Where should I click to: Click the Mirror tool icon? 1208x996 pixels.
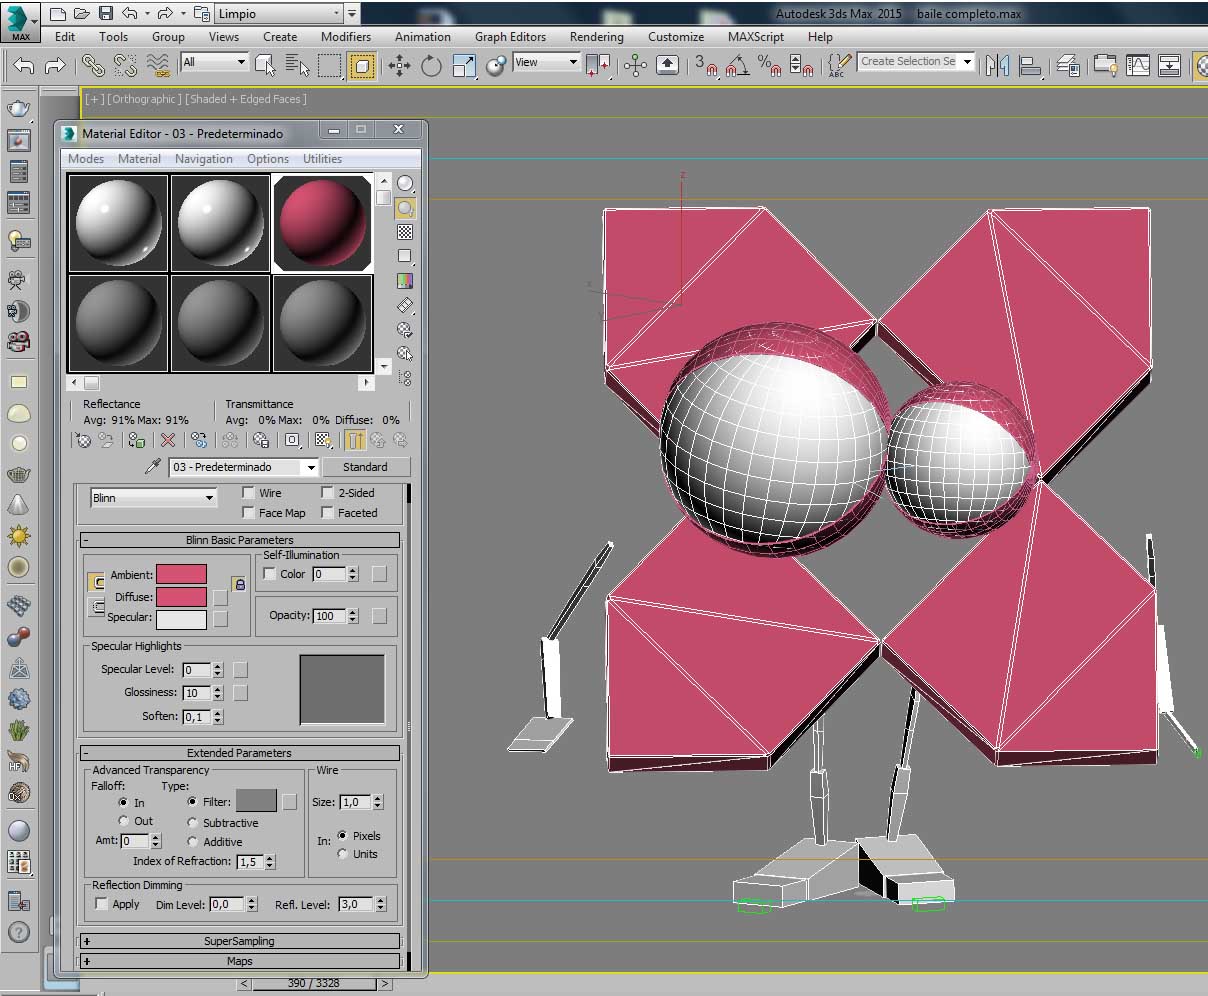[x=997, y=66]
